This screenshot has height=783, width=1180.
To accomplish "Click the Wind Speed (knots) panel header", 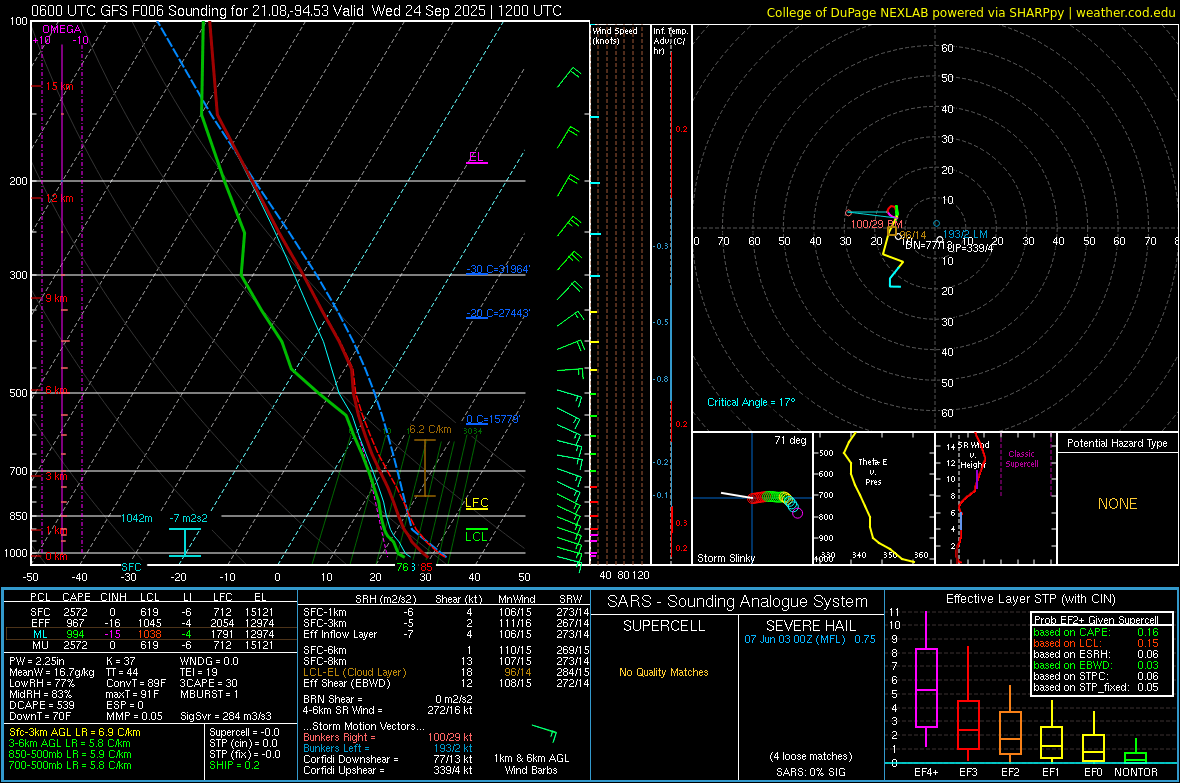I will (615, 35).
